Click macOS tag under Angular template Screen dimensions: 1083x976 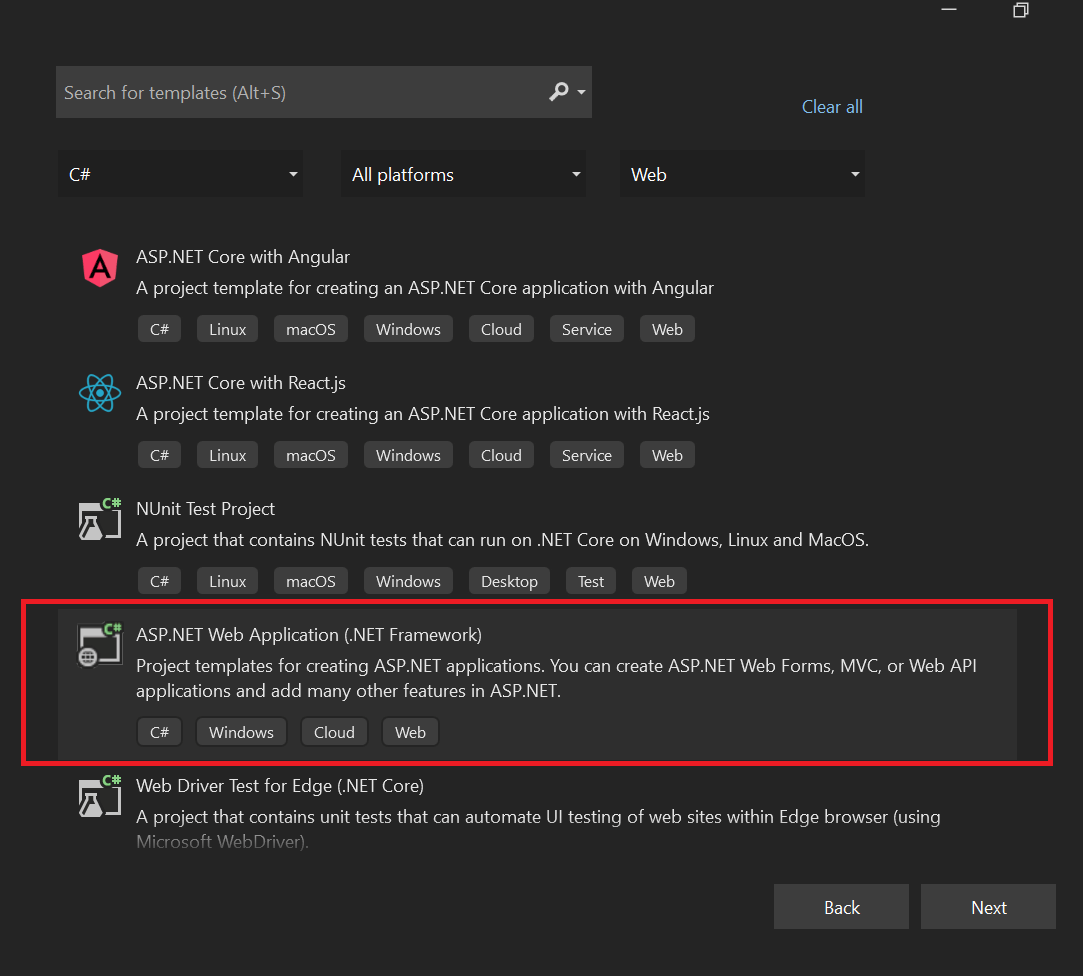pos(311,329)
